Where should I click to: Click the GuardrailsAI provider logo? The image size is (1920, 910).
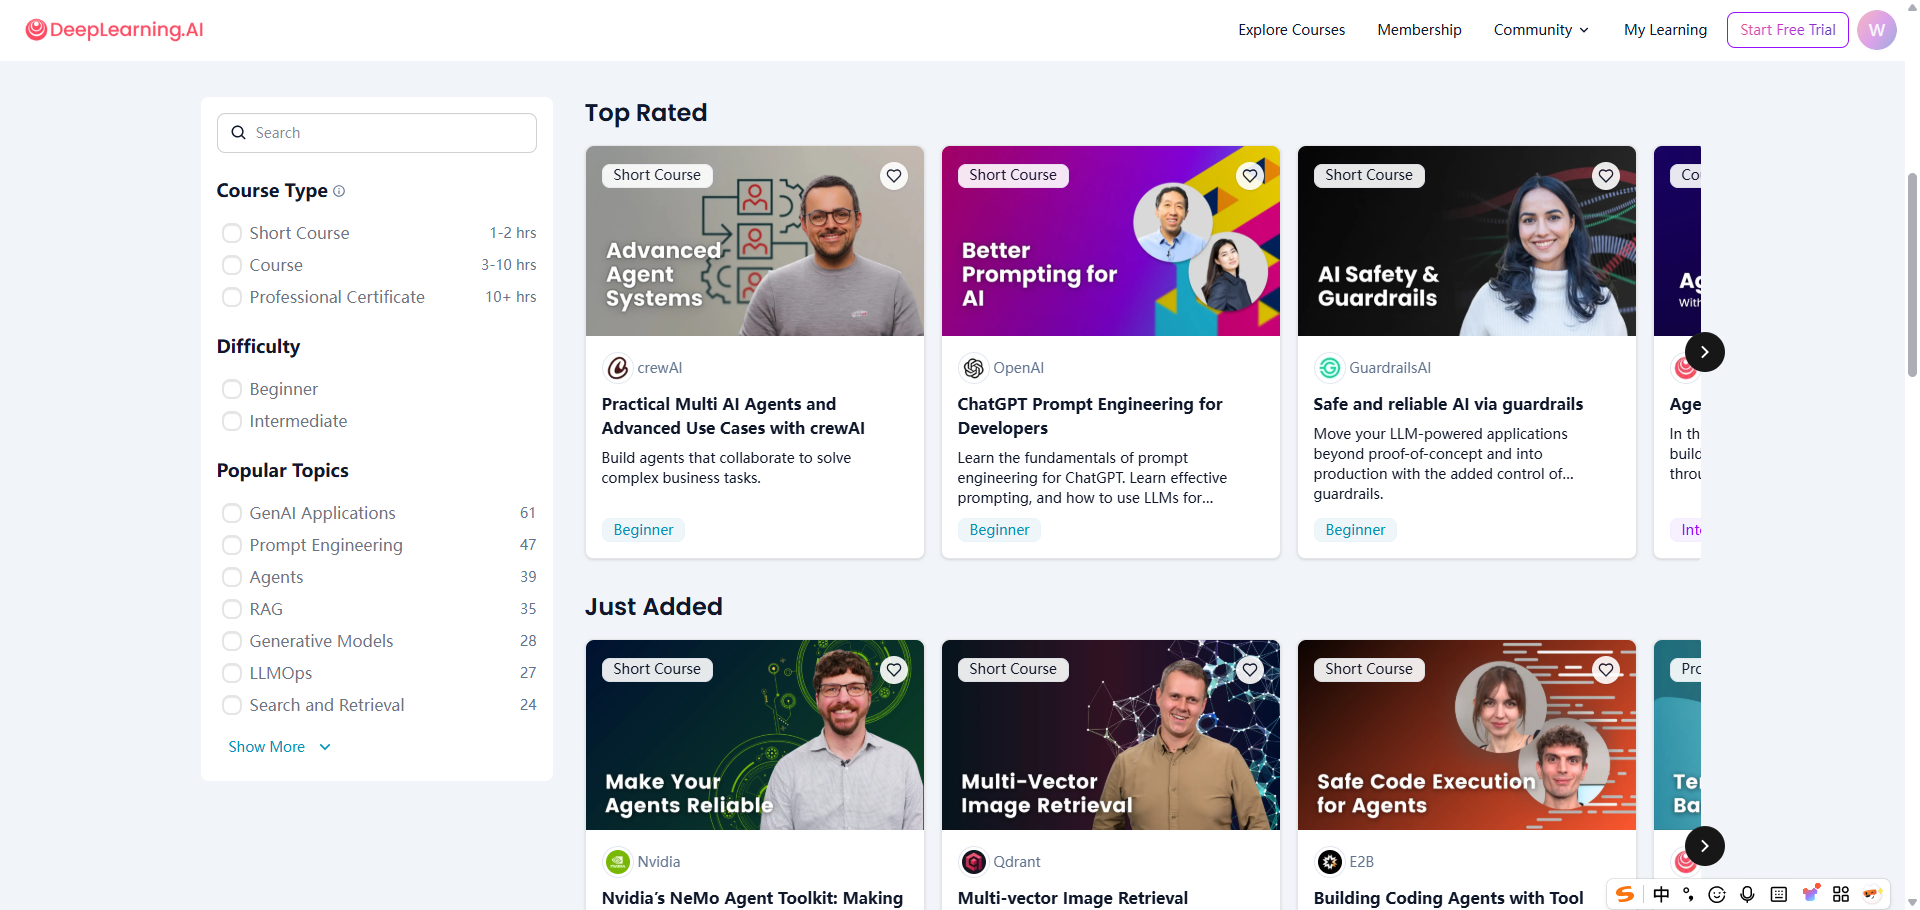pyautogui.click(x=1330, y=368)
